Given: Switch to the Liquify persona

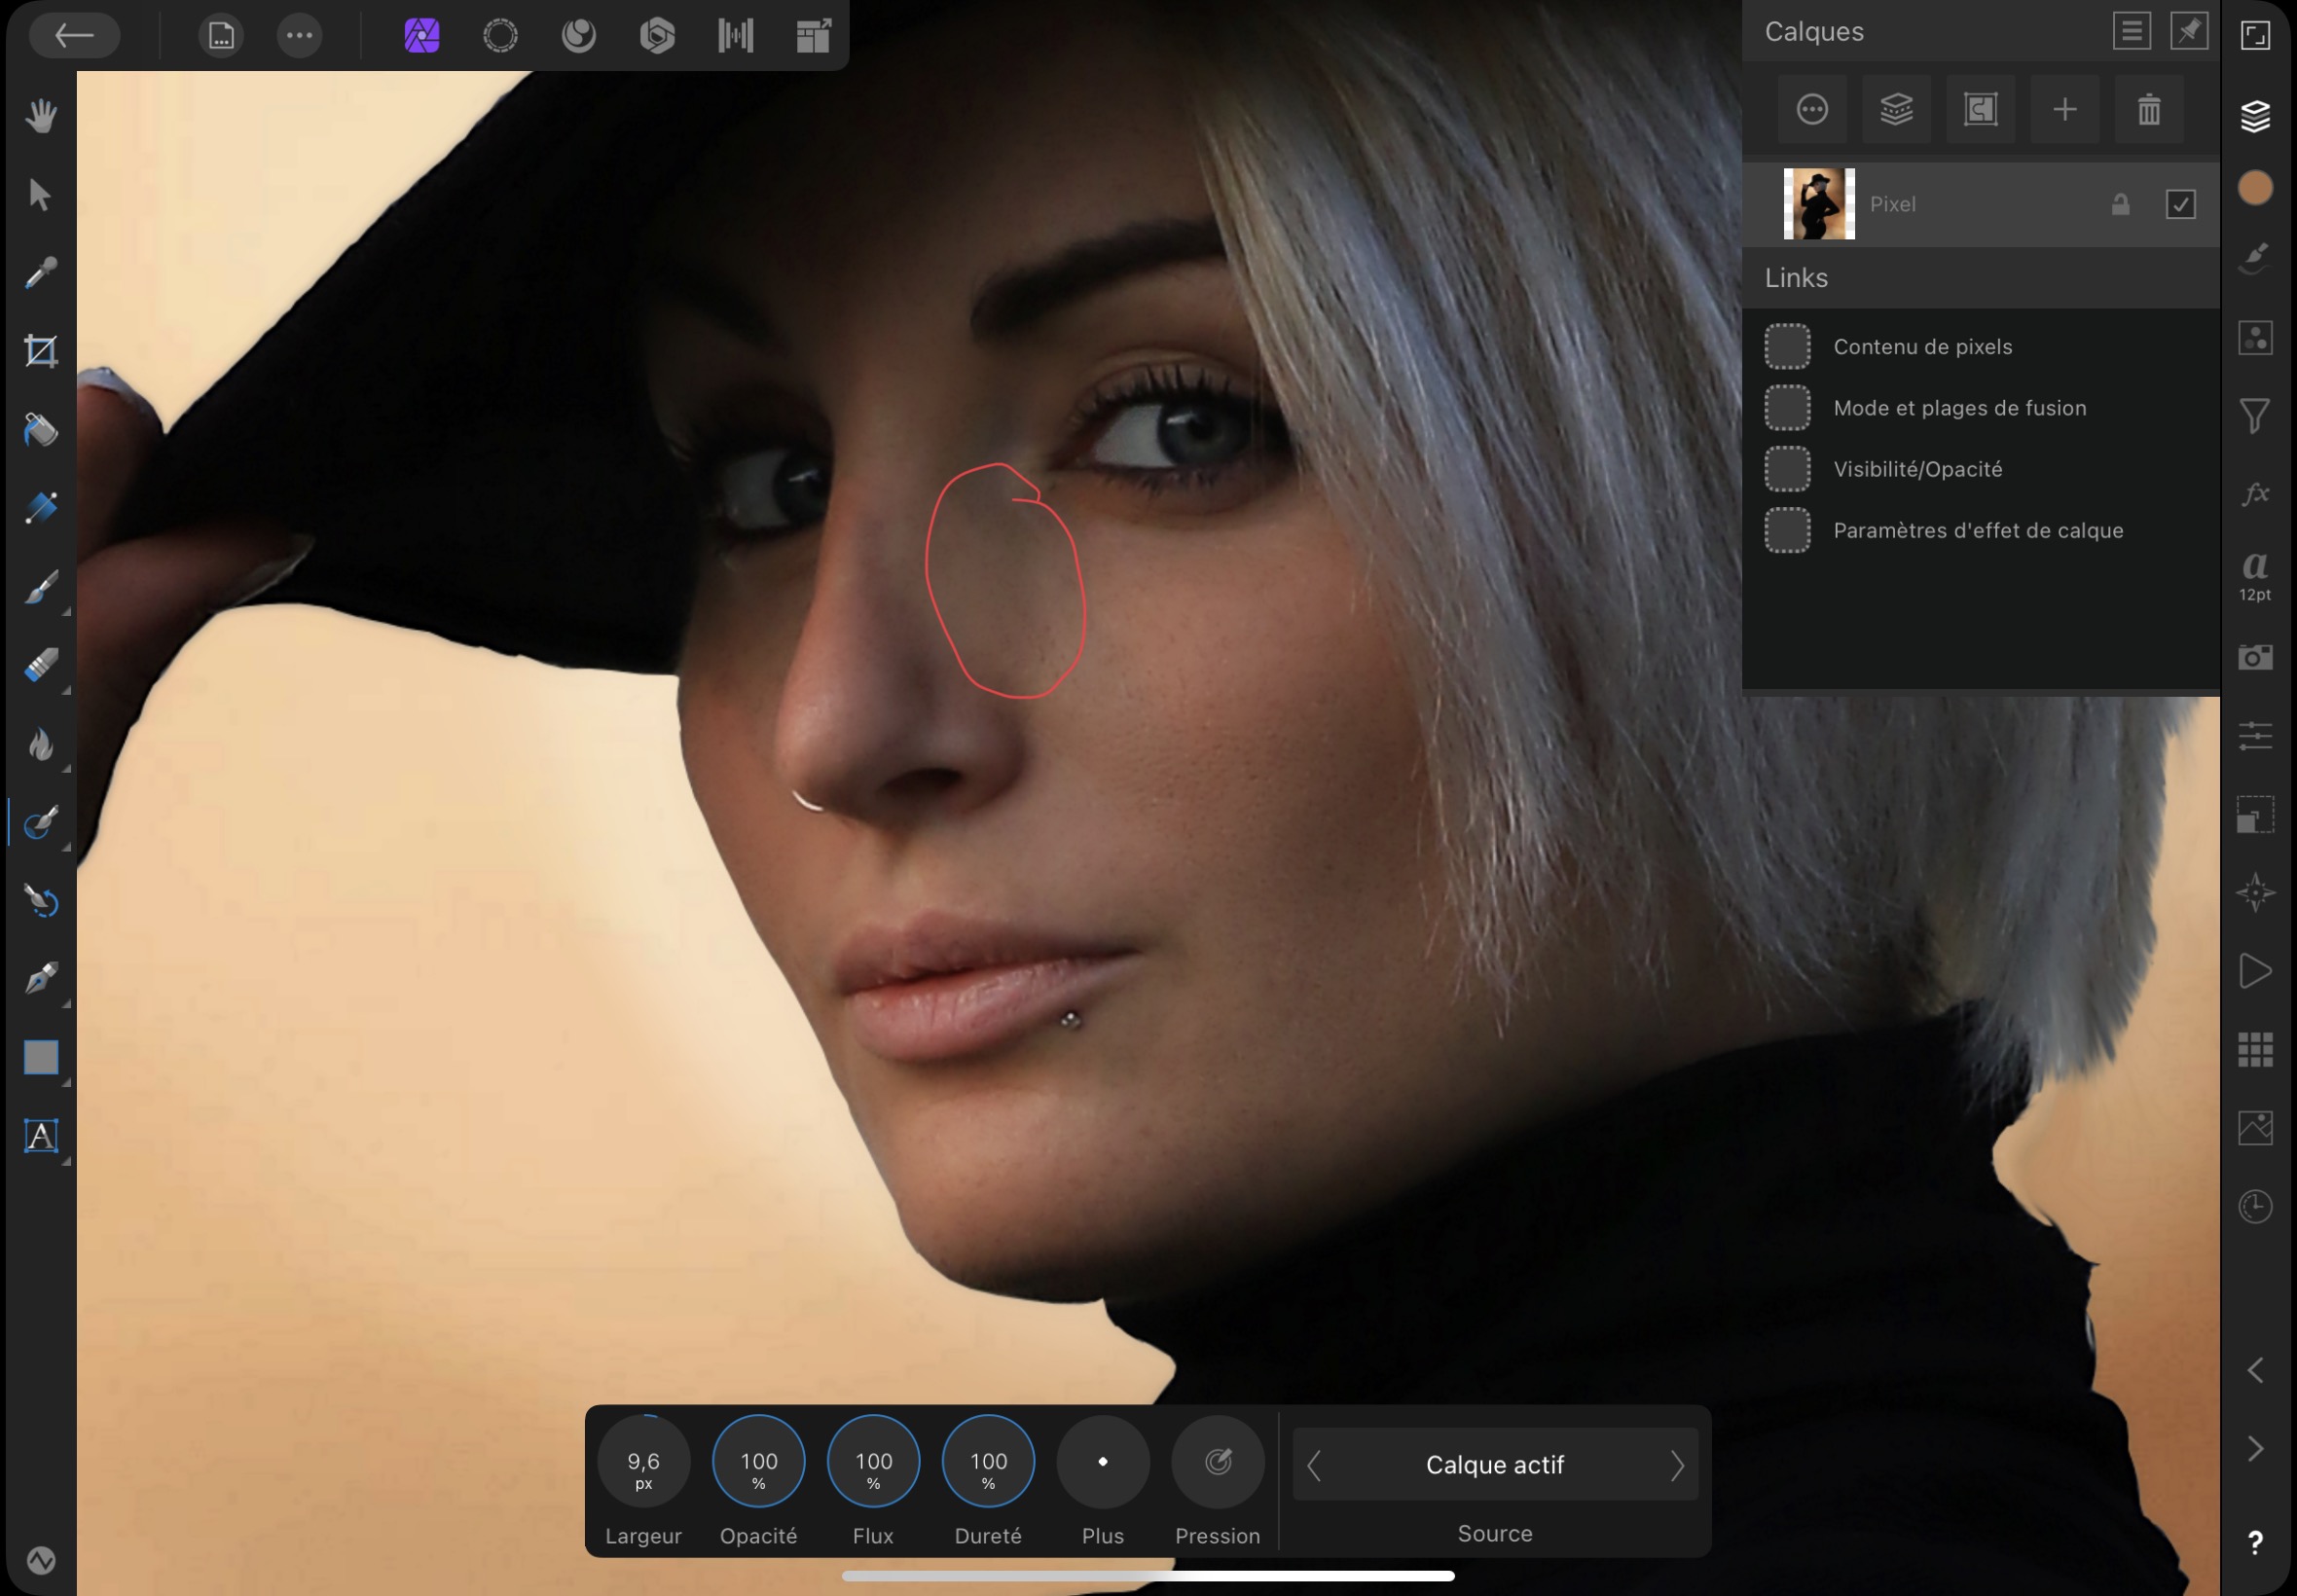Looking at the screenshot, I should pyautogui.click(x=578, y=36).
